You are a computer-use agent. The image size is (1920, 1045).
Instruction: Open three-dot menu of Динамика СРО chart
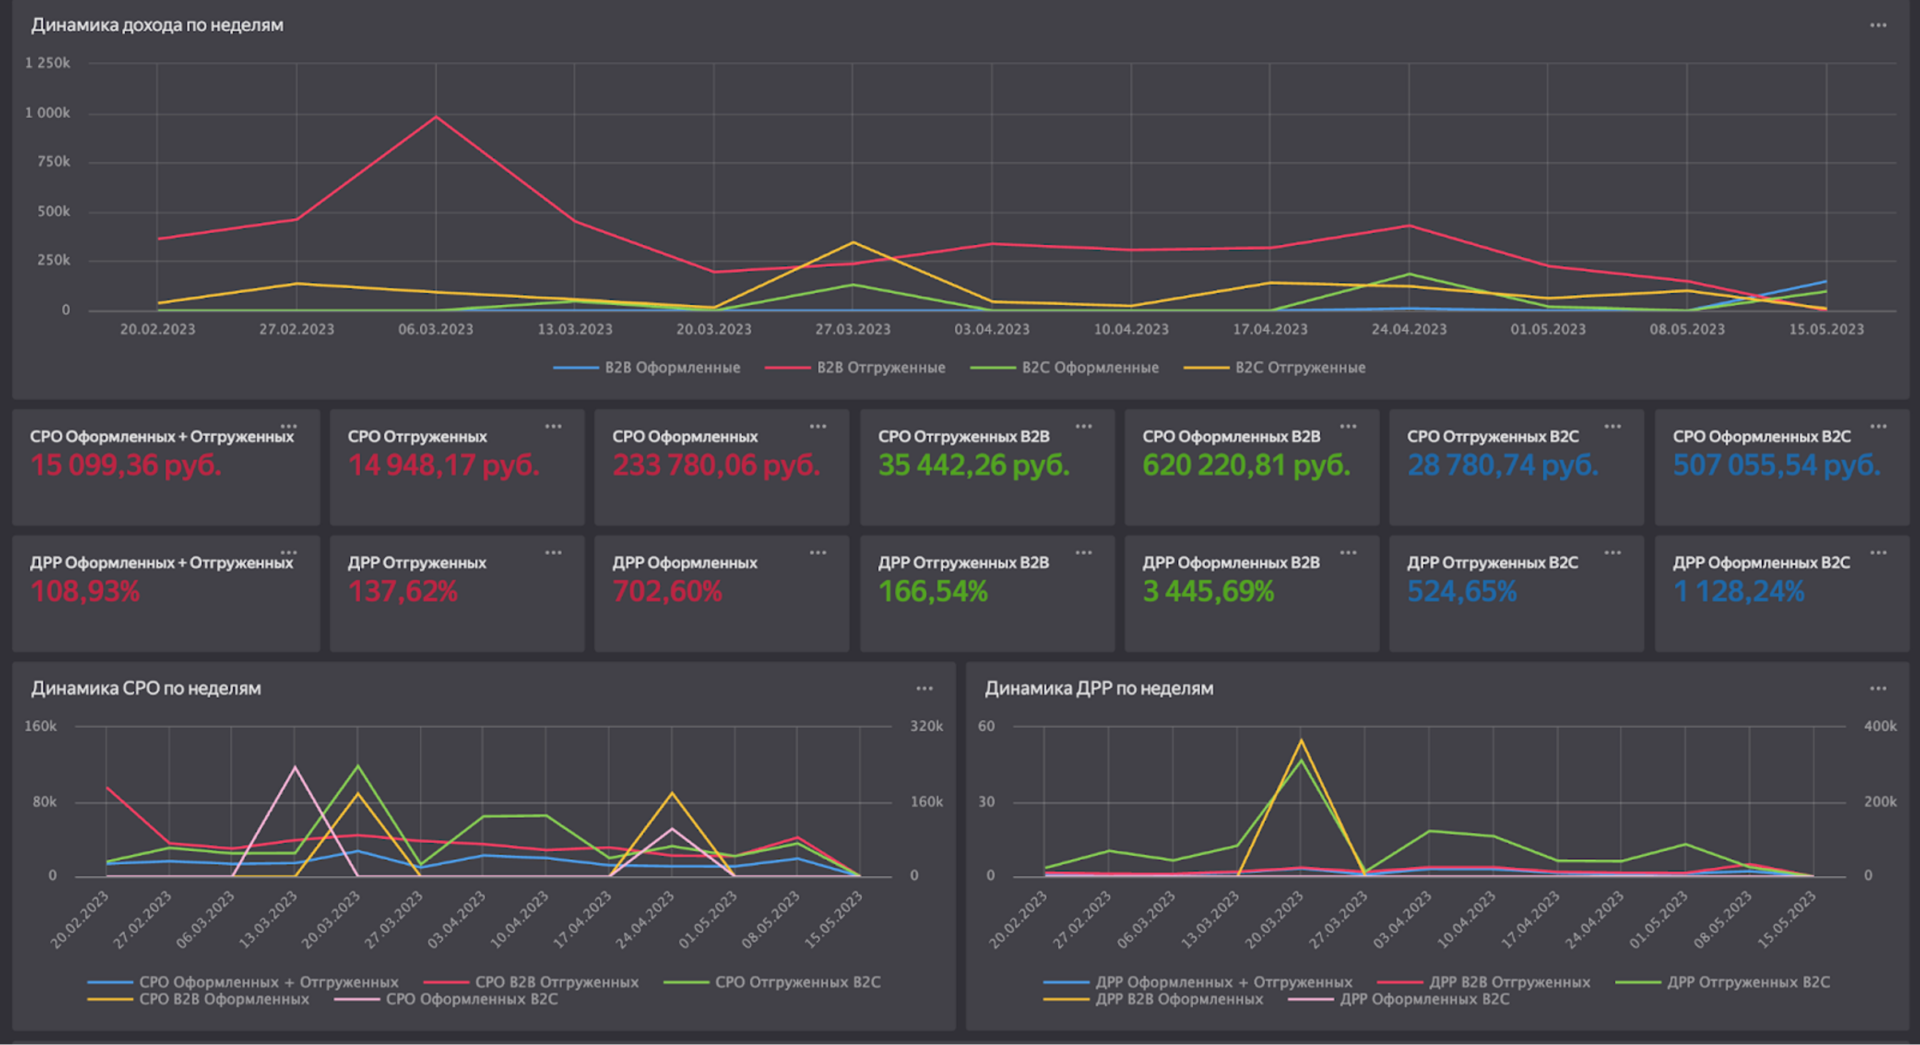tap(924, 688)
